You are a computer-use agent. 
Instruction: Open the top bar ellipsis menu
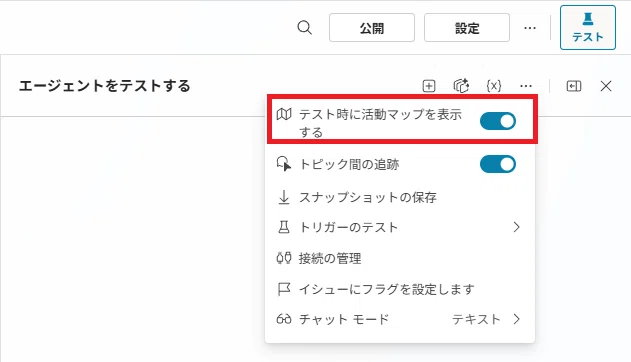pos(530,28)
